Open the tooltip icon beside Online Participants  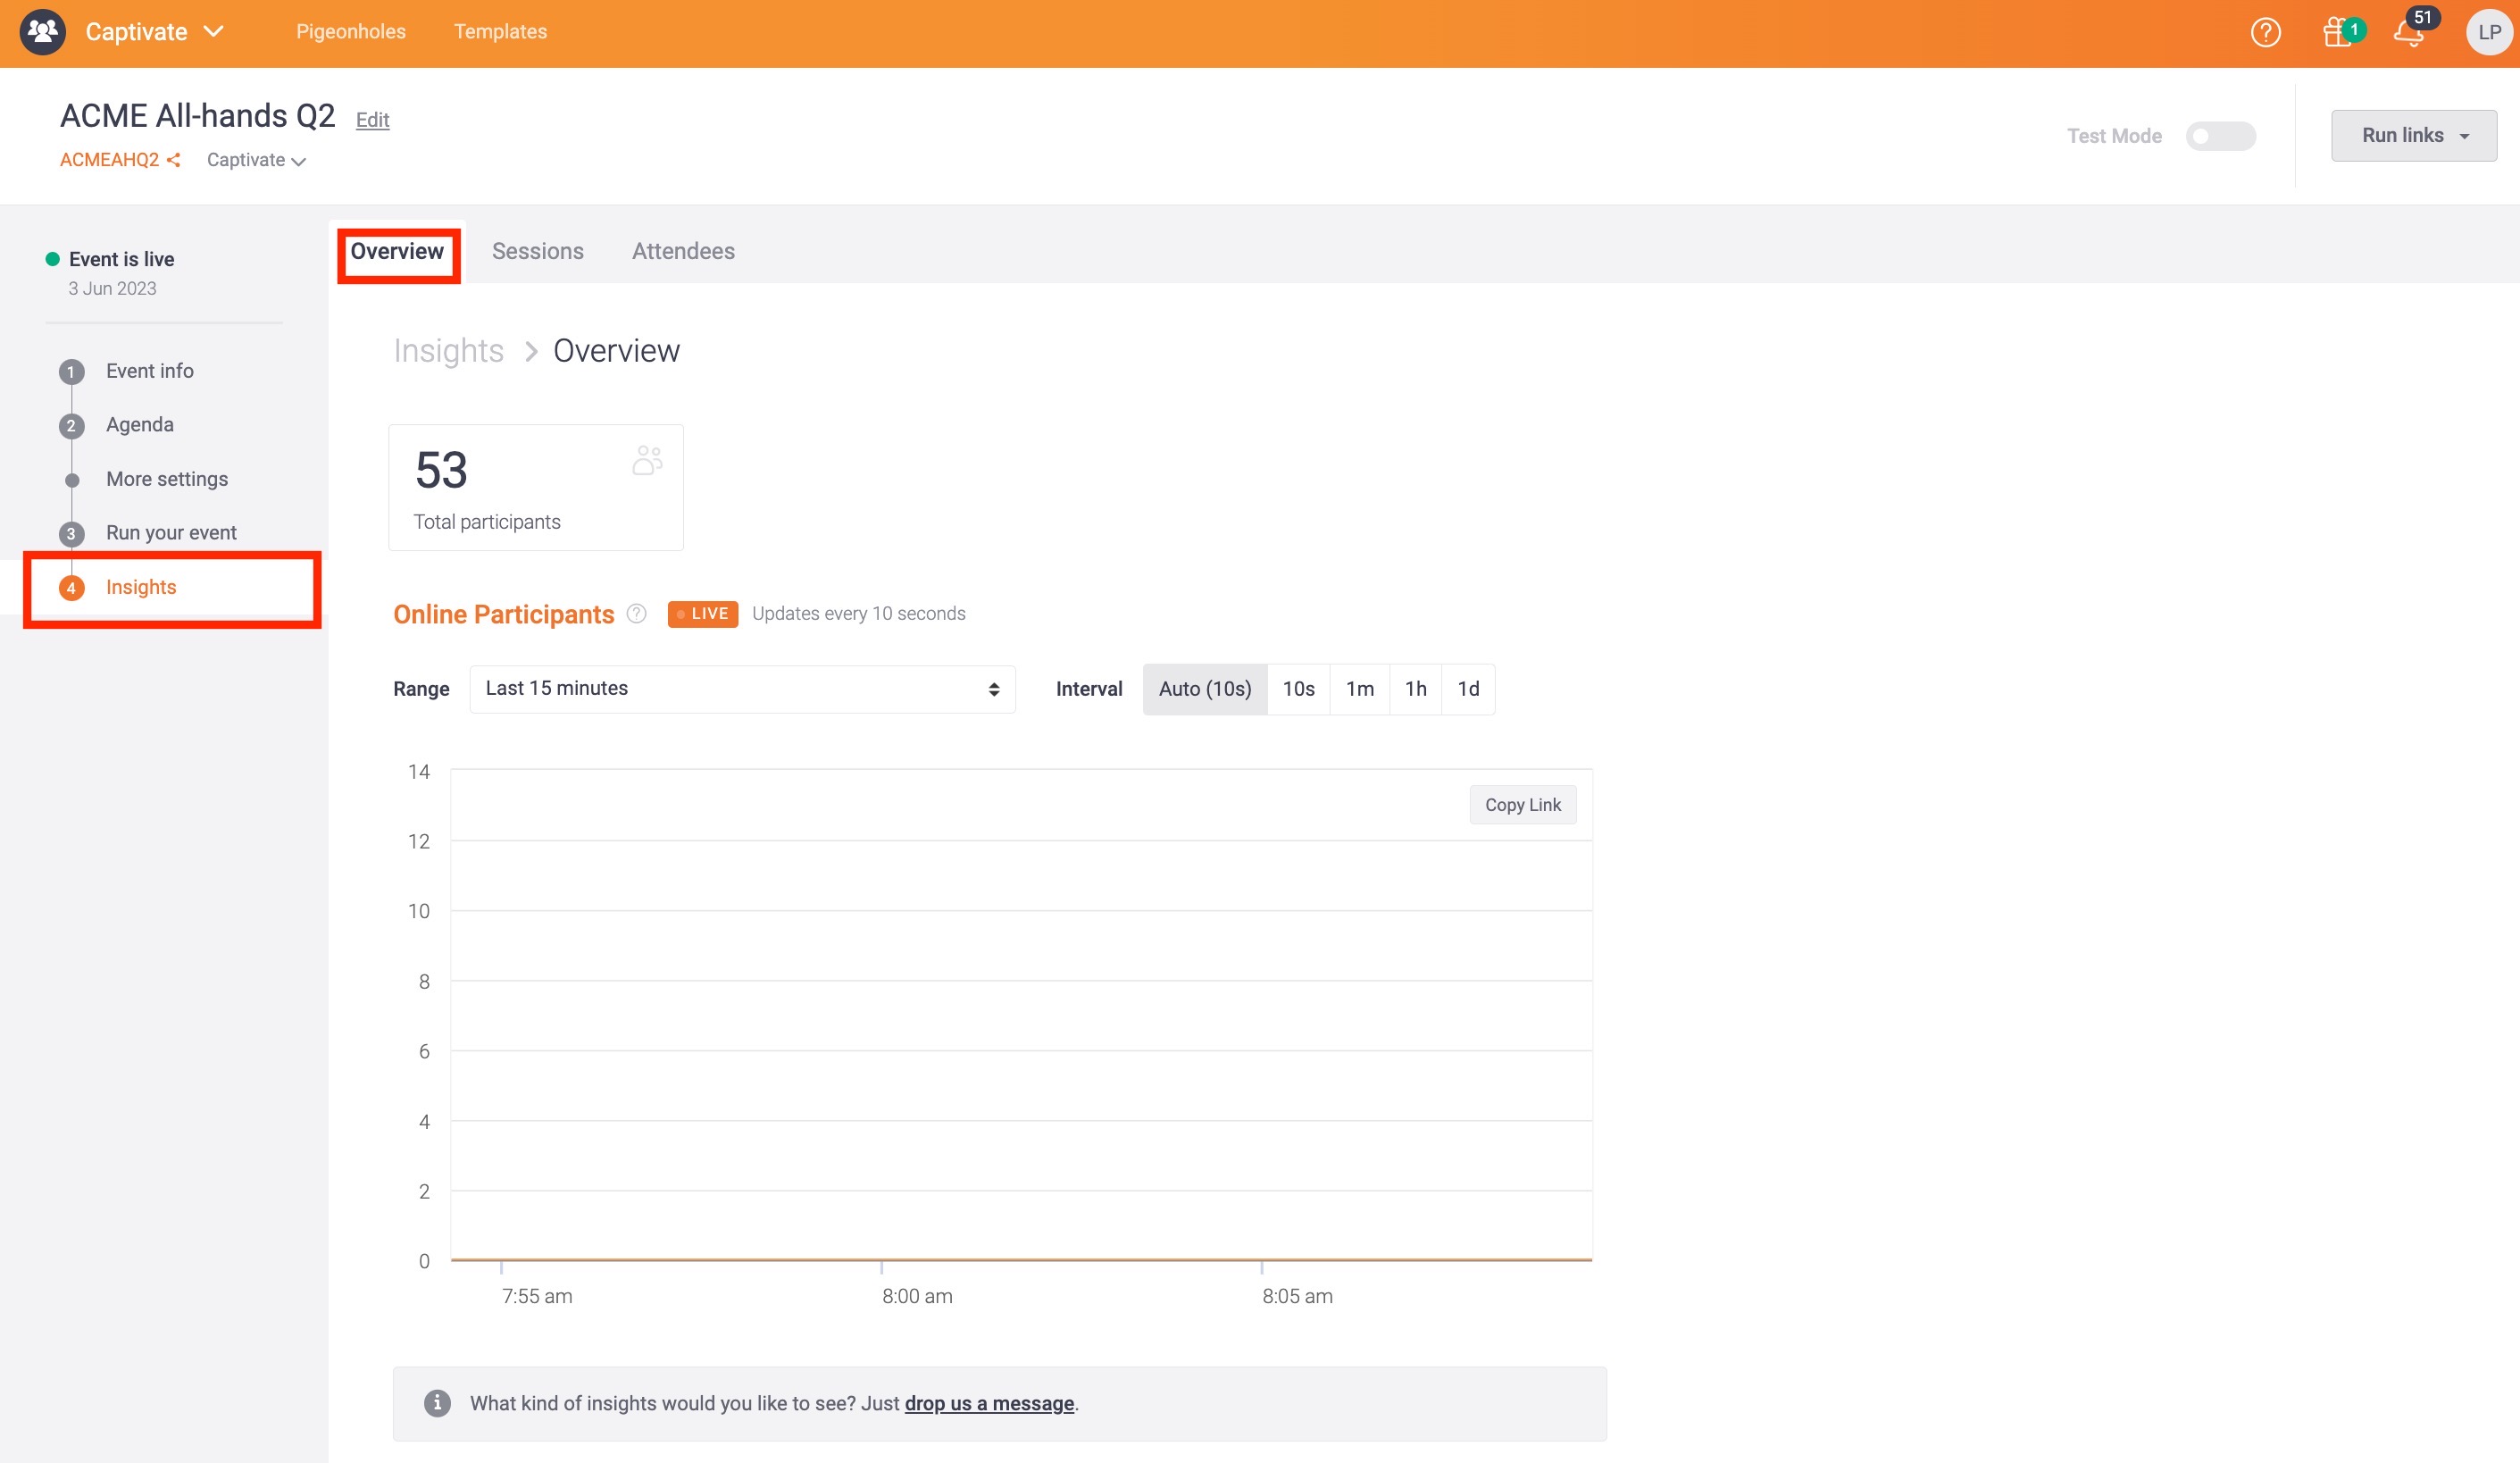[637, 614]
